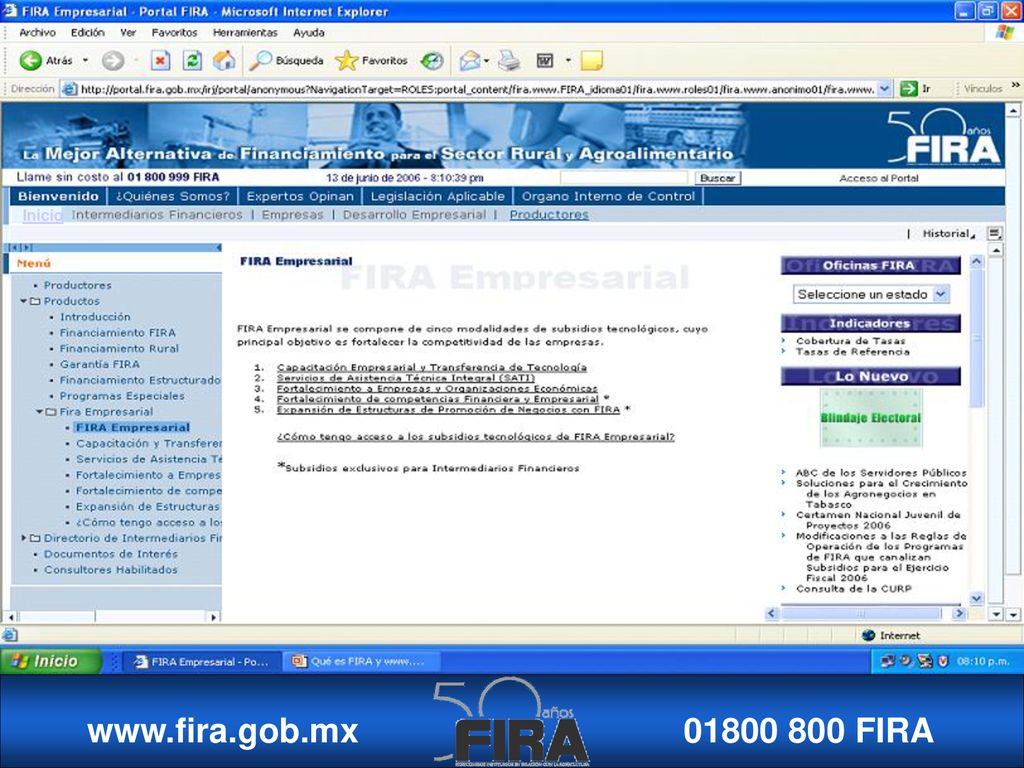Switch to Qué es FIRA taskbar window
The image size is (1024, 768).
tap(362, 662)
